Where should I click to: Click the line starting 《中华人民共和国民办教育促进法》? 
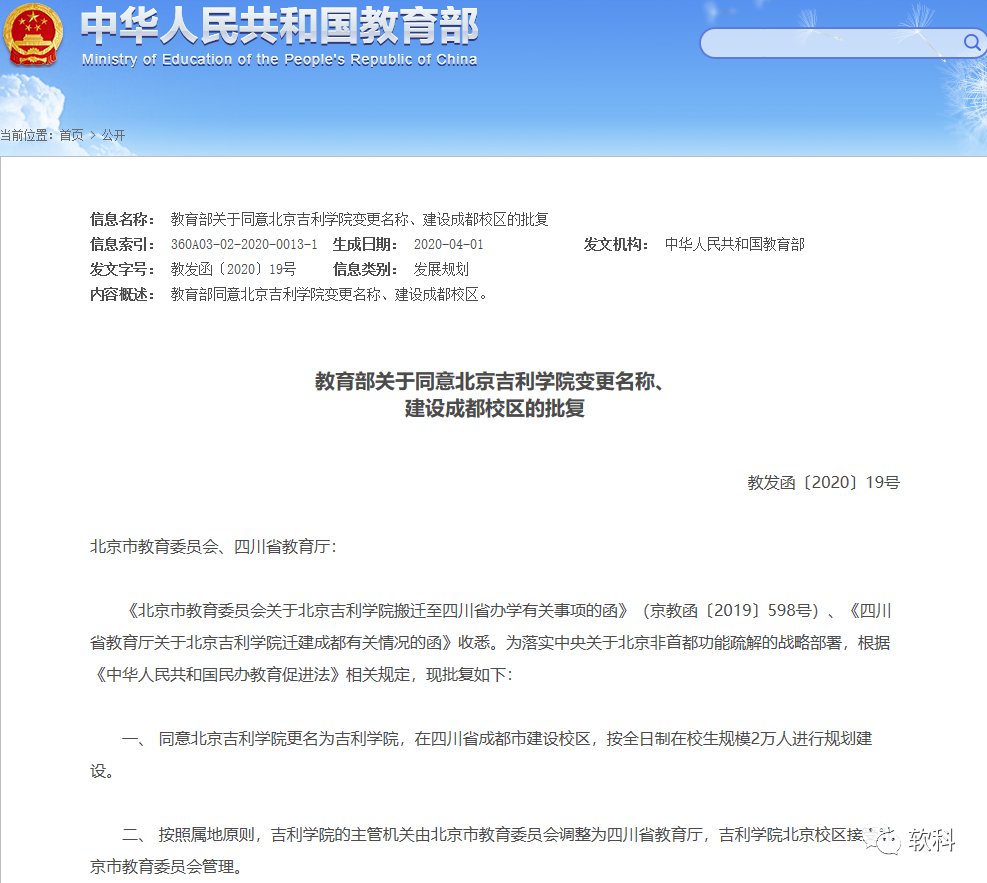302,675
